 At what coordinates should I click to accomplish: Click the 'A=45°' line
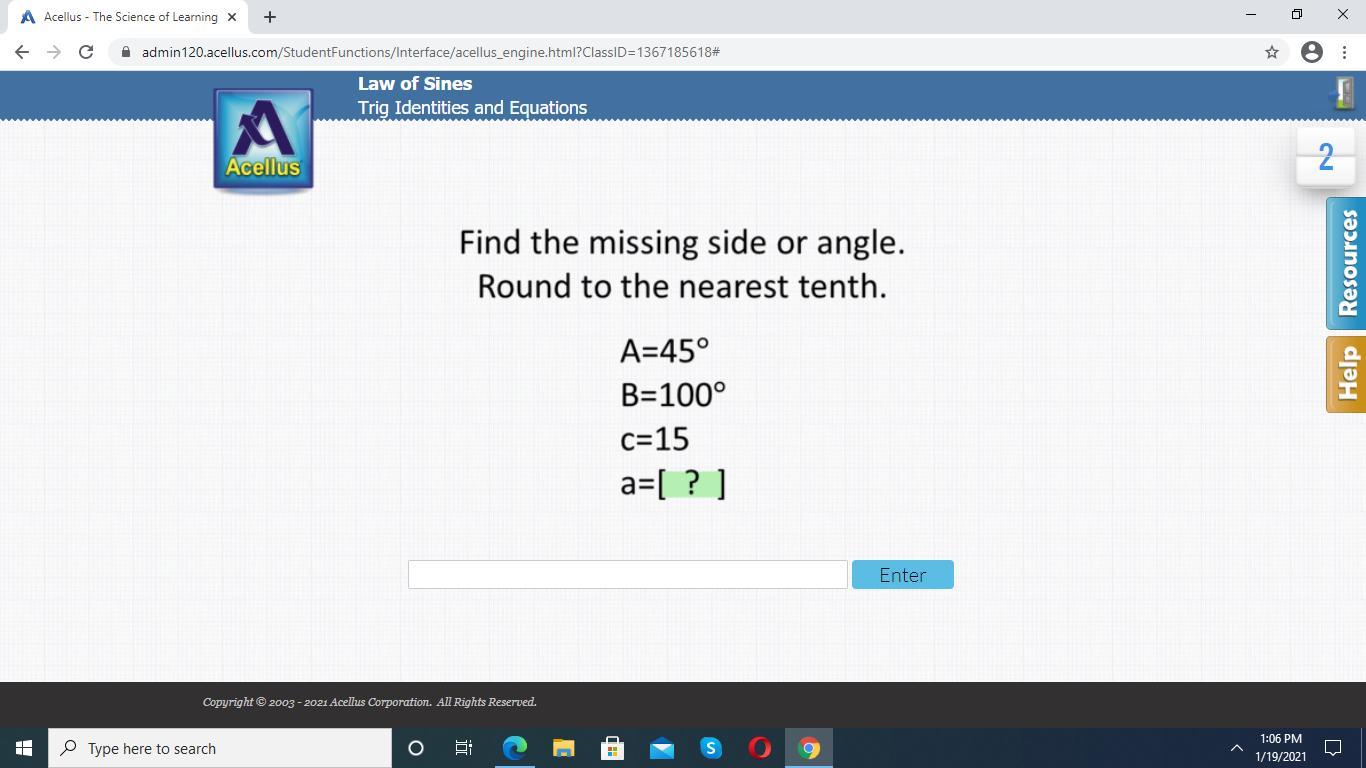[664, 351]
